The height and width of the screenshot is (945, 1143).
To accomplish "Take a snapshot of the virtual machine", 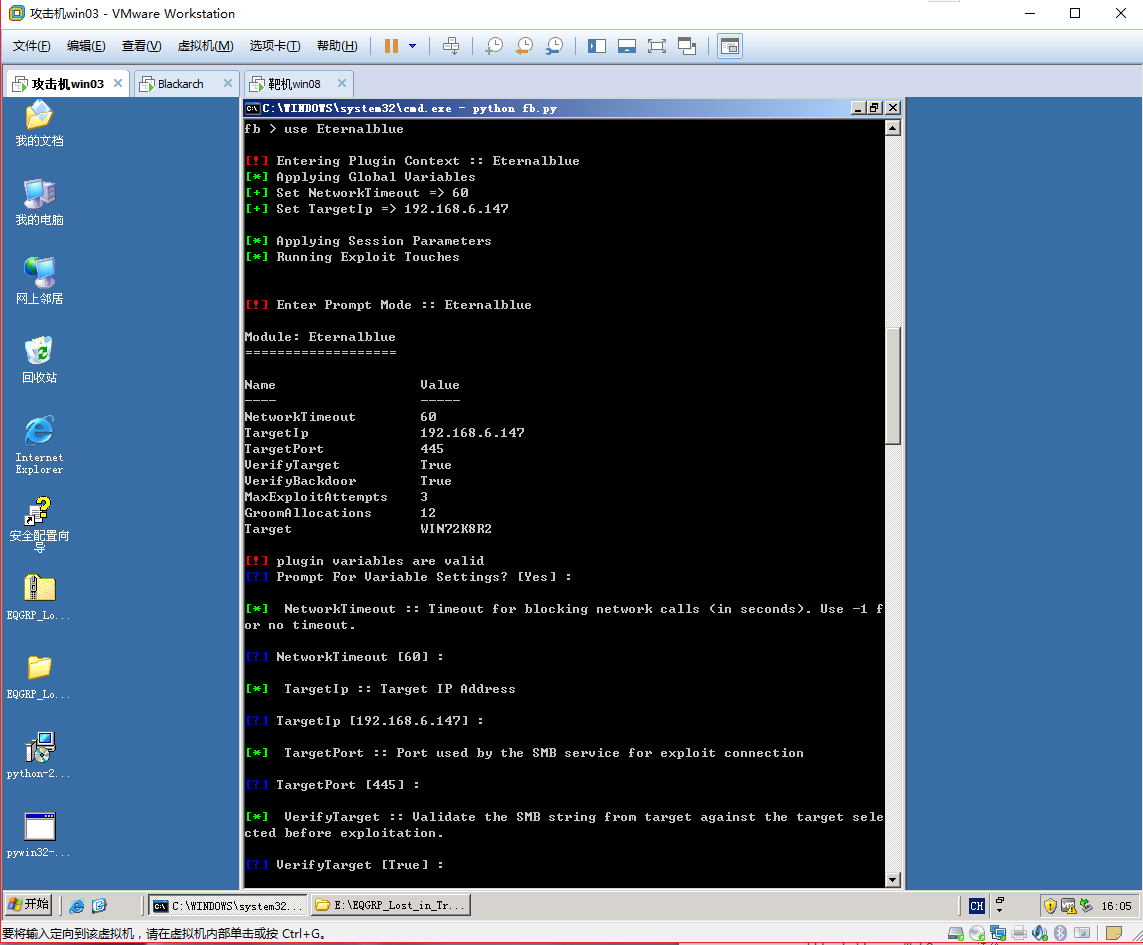I will 494,46.
